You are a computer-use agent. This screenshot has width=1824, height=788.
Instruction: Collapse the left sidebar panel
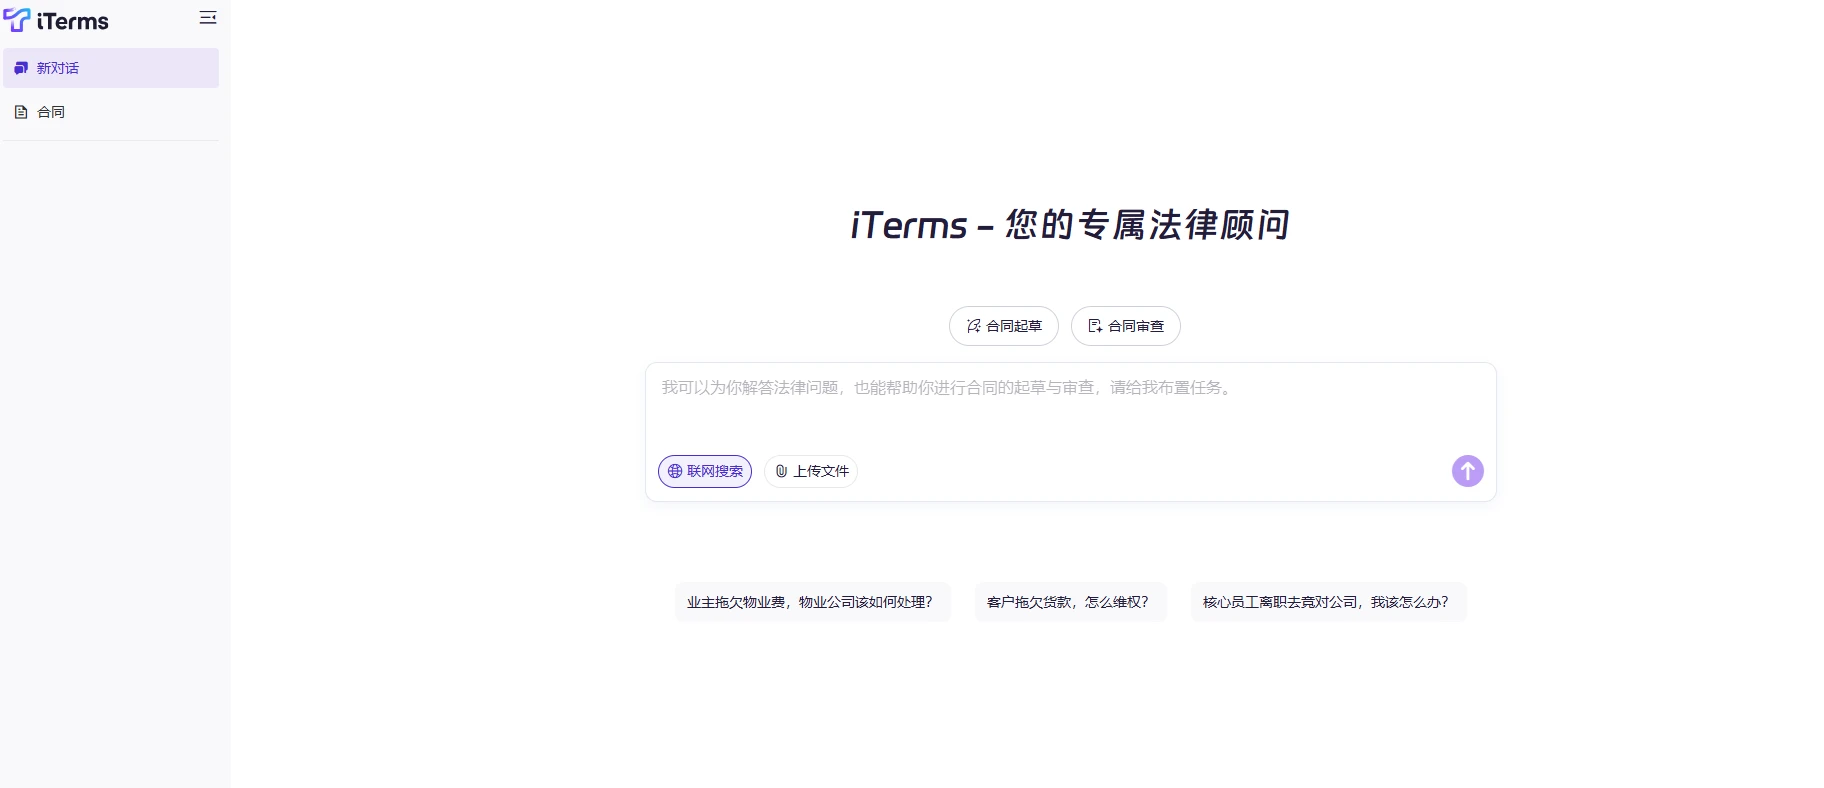208,18
